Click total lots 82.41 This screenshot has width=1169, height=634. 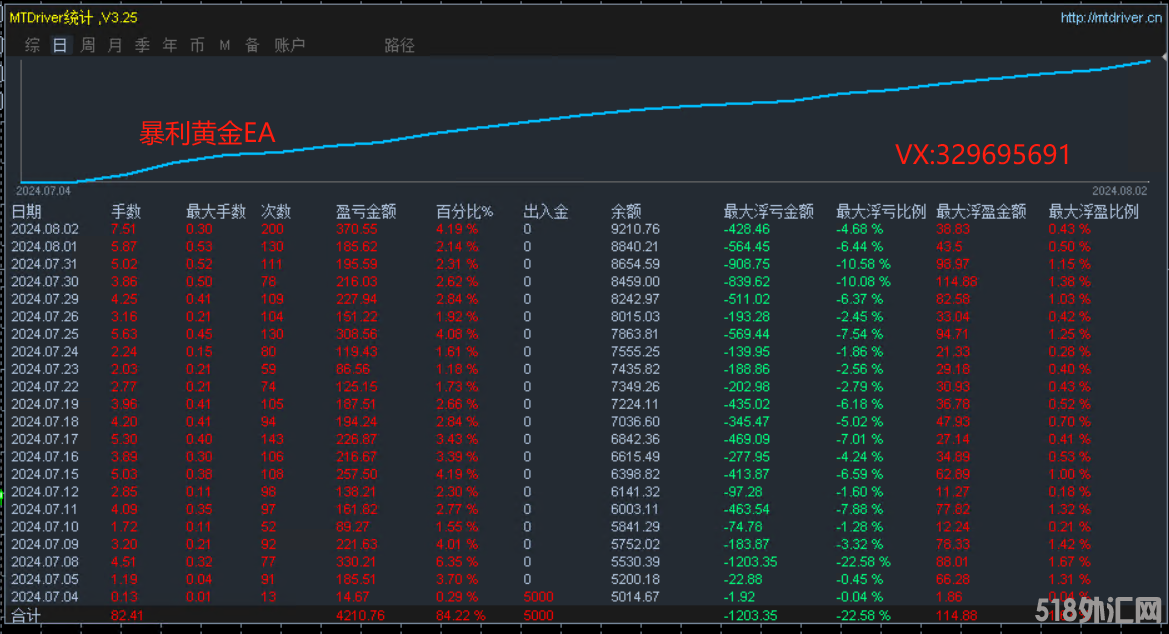pyautogui.click(x=127, y=616)
